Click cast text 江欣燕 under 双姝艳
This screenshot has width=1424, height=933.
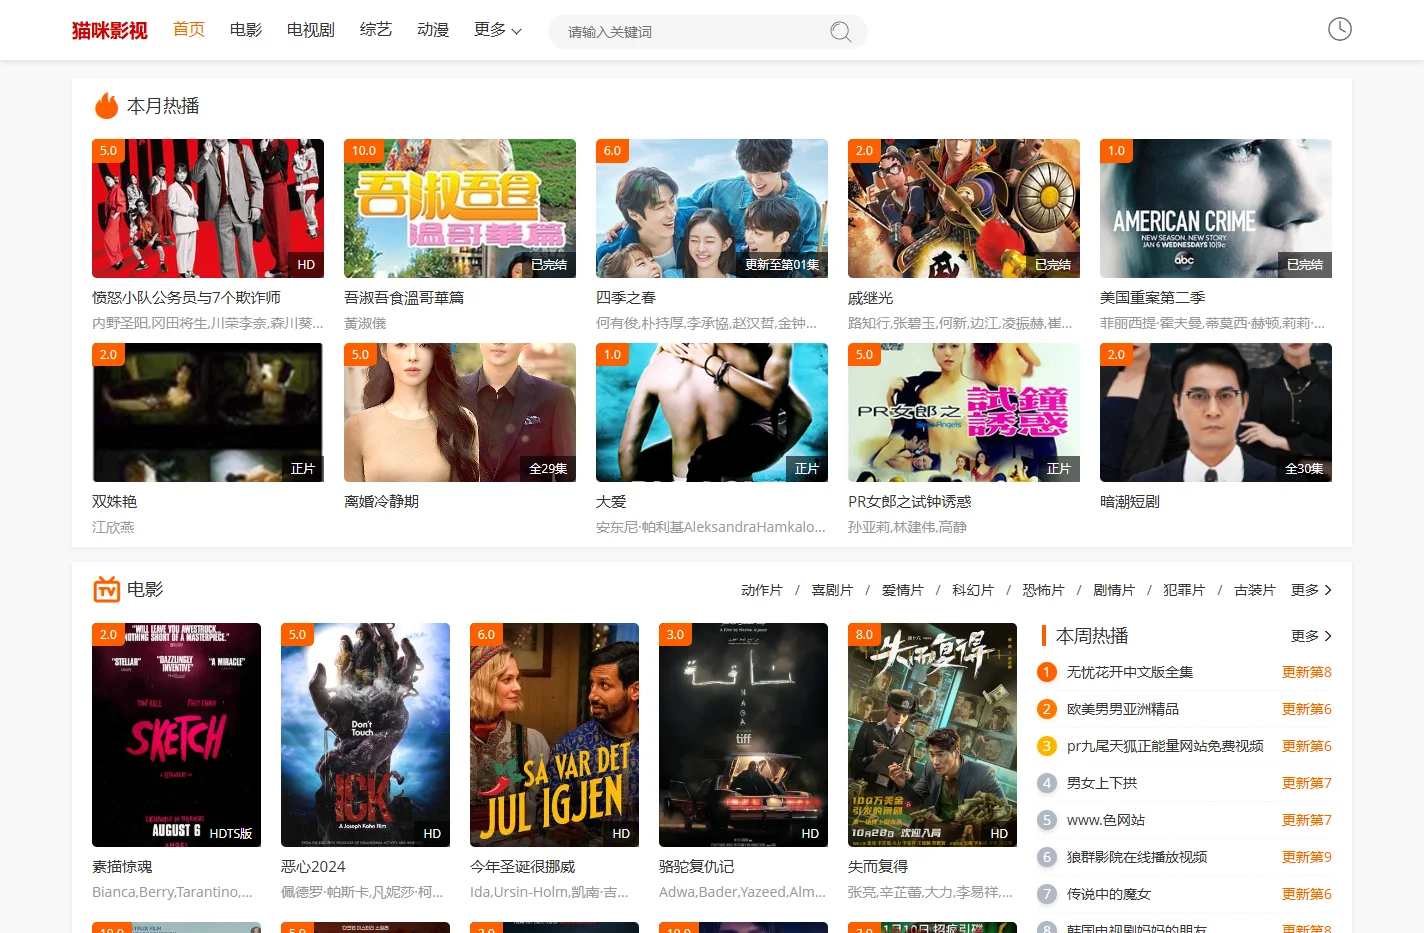tap(113, 527)
